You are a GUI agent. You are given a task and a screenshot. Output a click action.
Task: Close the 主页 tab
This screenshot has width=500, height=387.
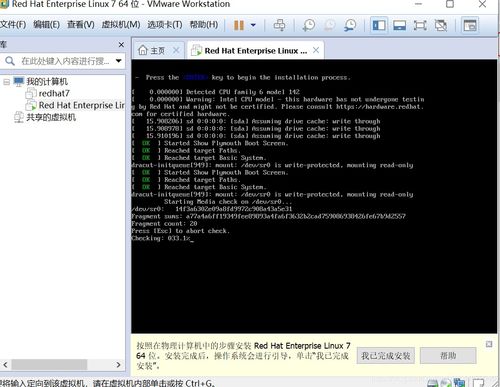(176, 50)
